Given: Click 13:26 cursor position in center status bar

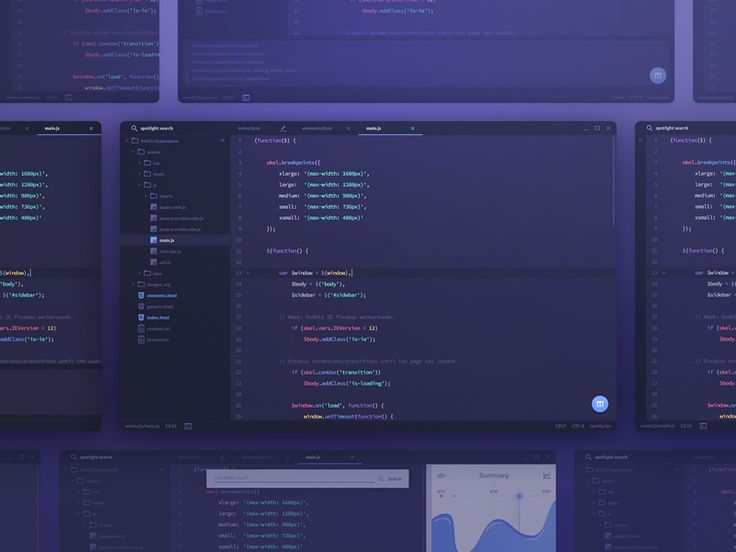Looking at the screenshot, I should click(x=171, y=426).
